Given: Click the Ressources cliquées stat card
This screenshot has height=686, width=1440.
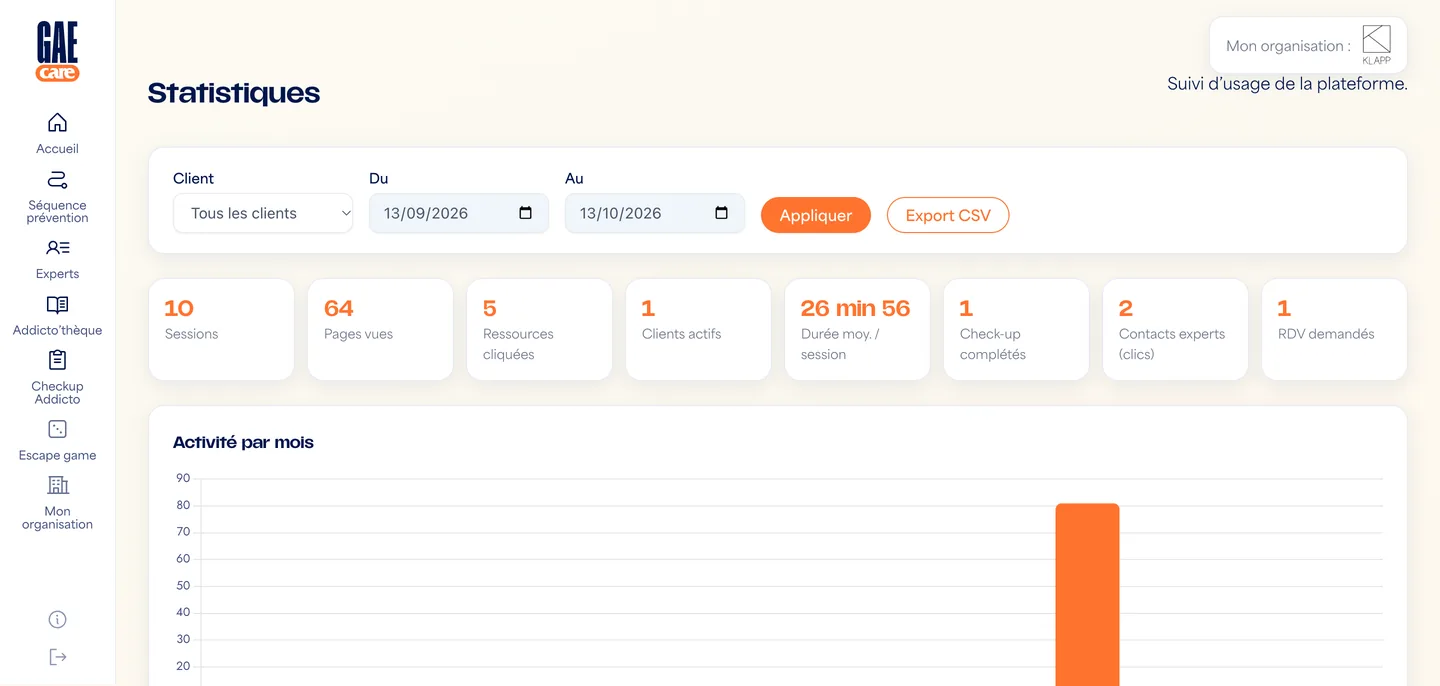Looking at the screenshot, I should tap(539, 329).
